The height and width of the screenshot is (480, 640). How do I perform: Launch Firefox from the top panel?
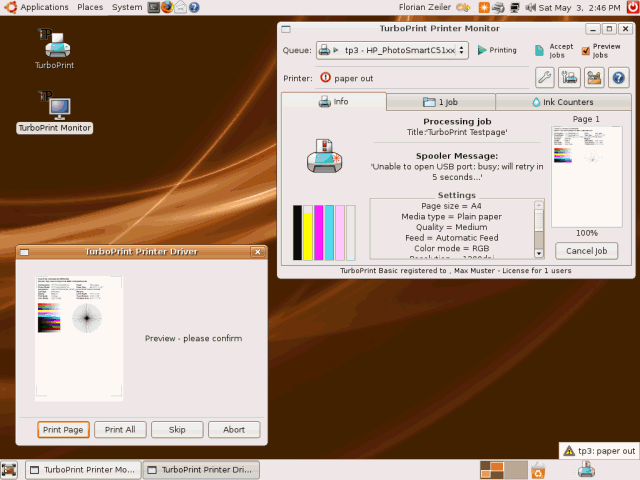(167, 7)
